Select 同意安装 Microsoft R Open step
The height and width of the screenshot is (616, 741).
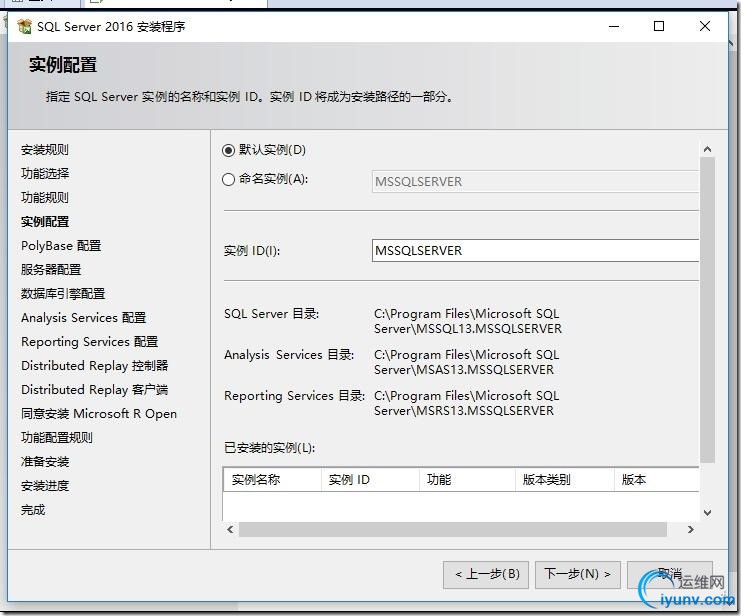pos(99,414)
